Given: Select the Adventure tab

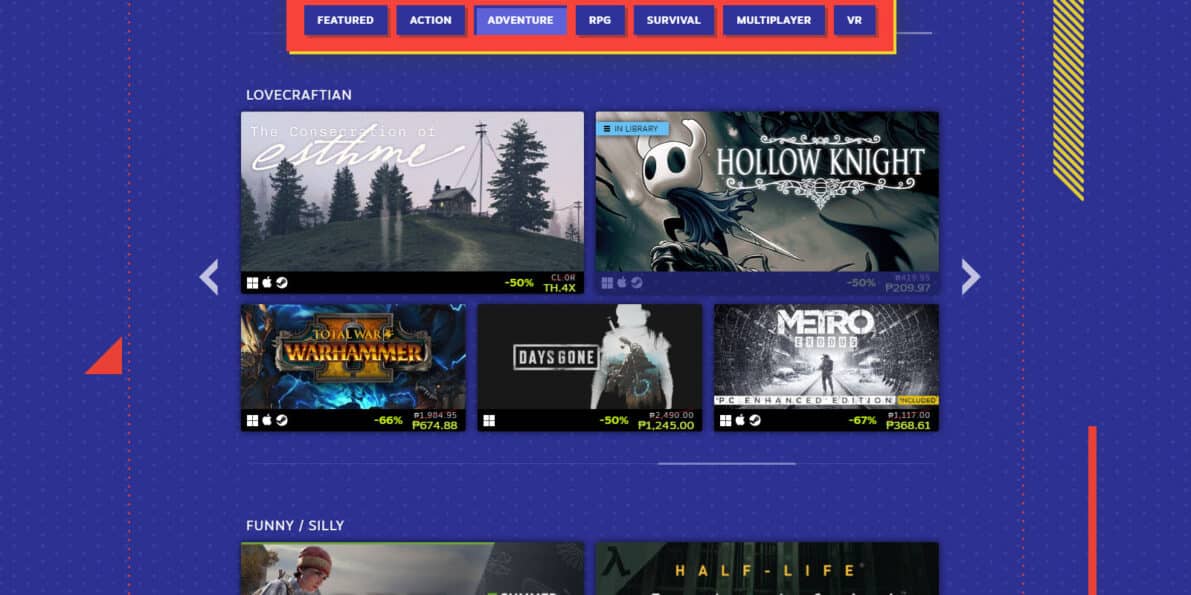Looking at the screenshot, I should click(x=520, y=21).
